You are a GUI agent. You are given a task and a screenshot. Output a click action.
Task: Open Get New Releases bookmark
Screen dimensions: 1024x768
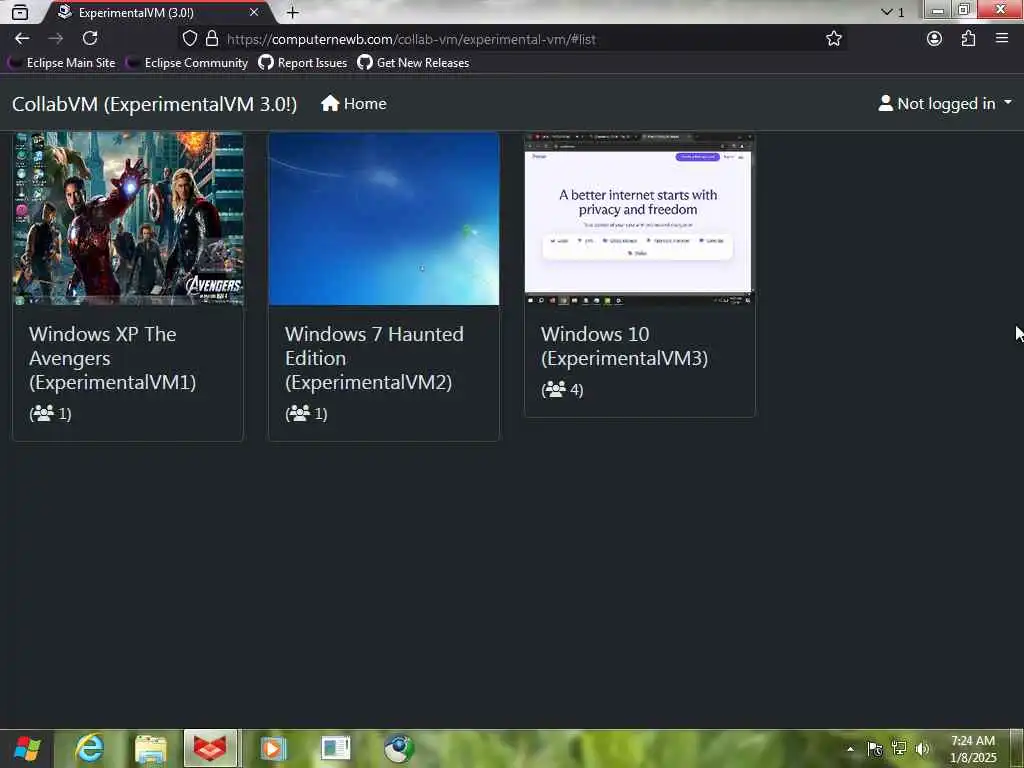coord(413,63)
